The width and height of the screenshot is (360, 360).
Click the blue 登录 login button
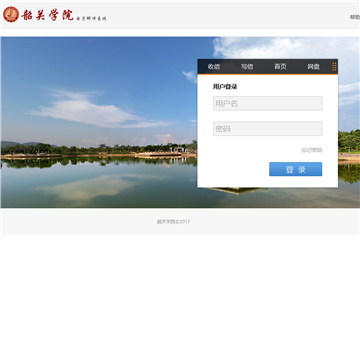tap(296, 169)
